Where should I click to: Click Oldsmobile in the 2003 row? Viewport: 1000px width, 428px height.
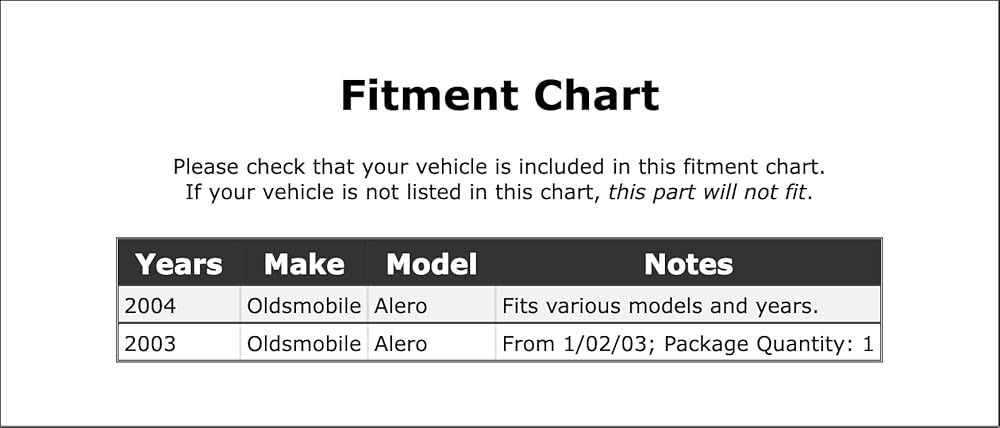[304, 344]
